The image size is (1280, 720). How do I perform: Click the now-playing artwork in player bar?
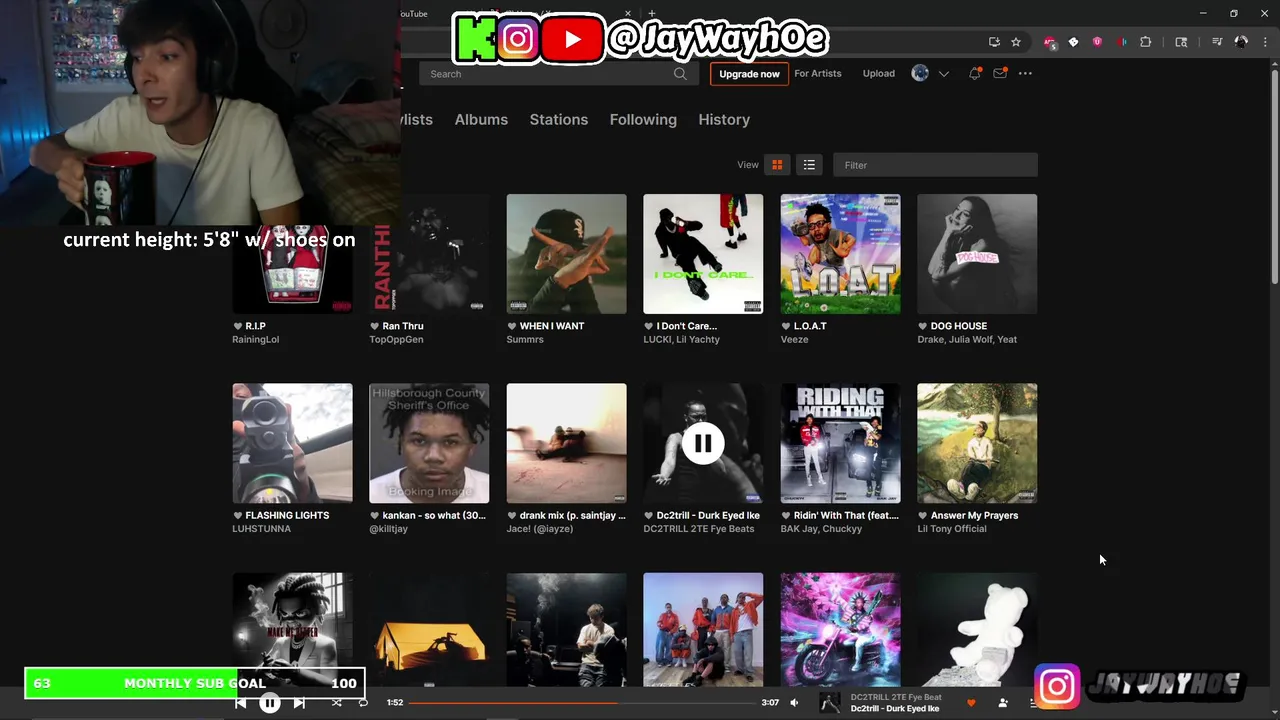click(830, 703)
